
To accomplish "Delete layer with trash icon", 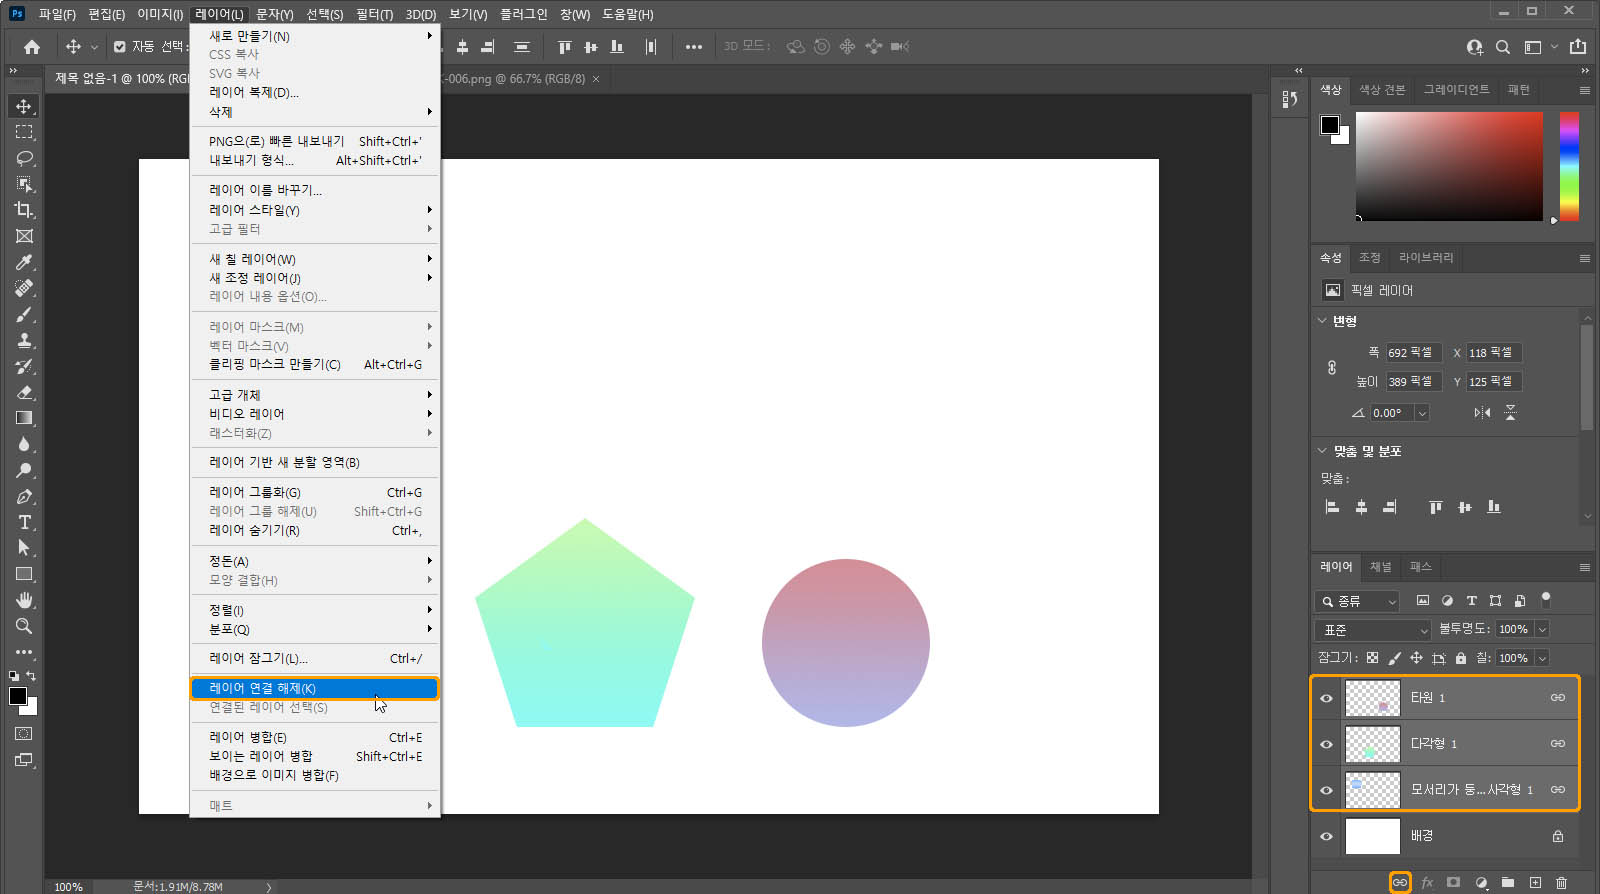I will pos(1562,883).
